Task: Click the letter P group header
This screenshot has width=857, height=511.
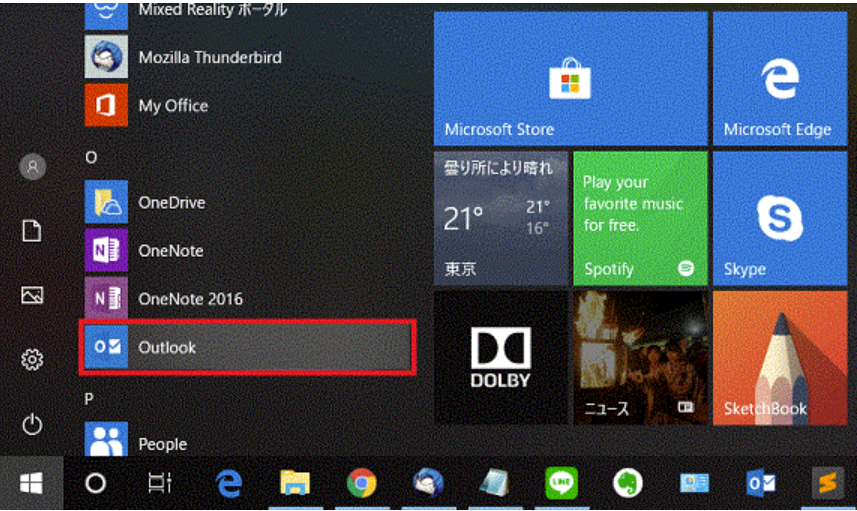Action: click(89, 399)
